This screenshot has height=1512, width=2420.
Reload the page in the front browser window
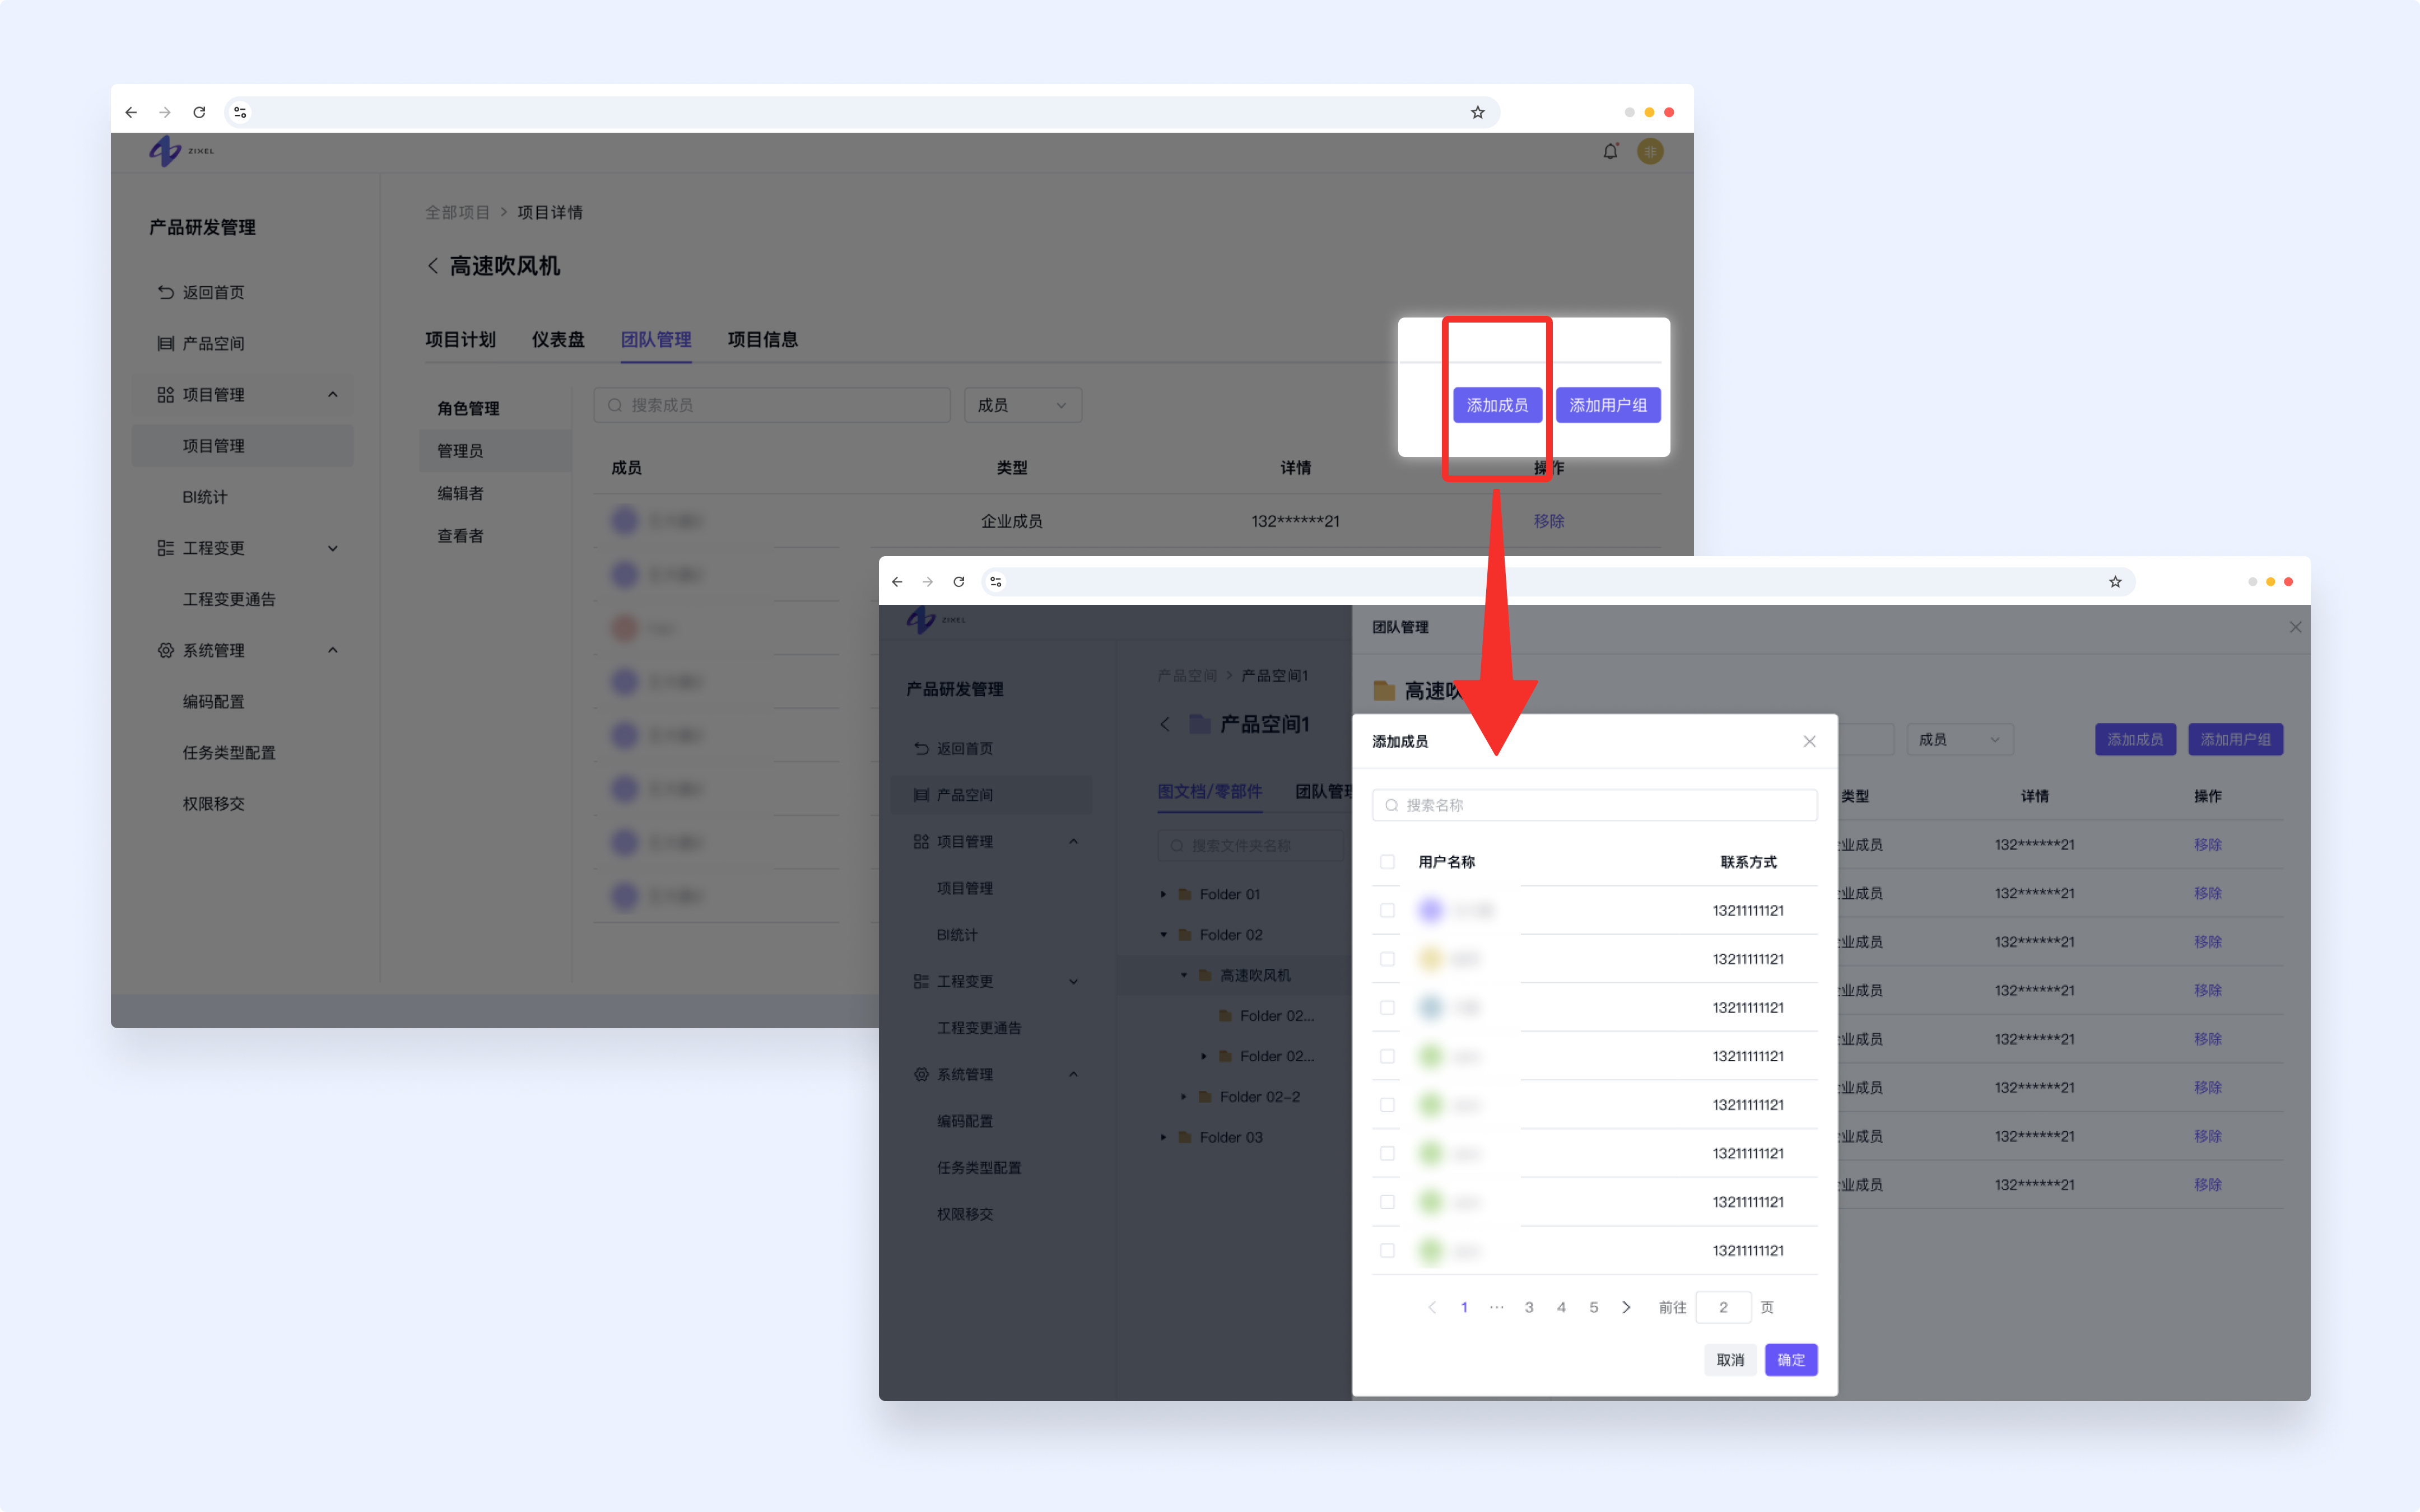(x=959, y=582)
